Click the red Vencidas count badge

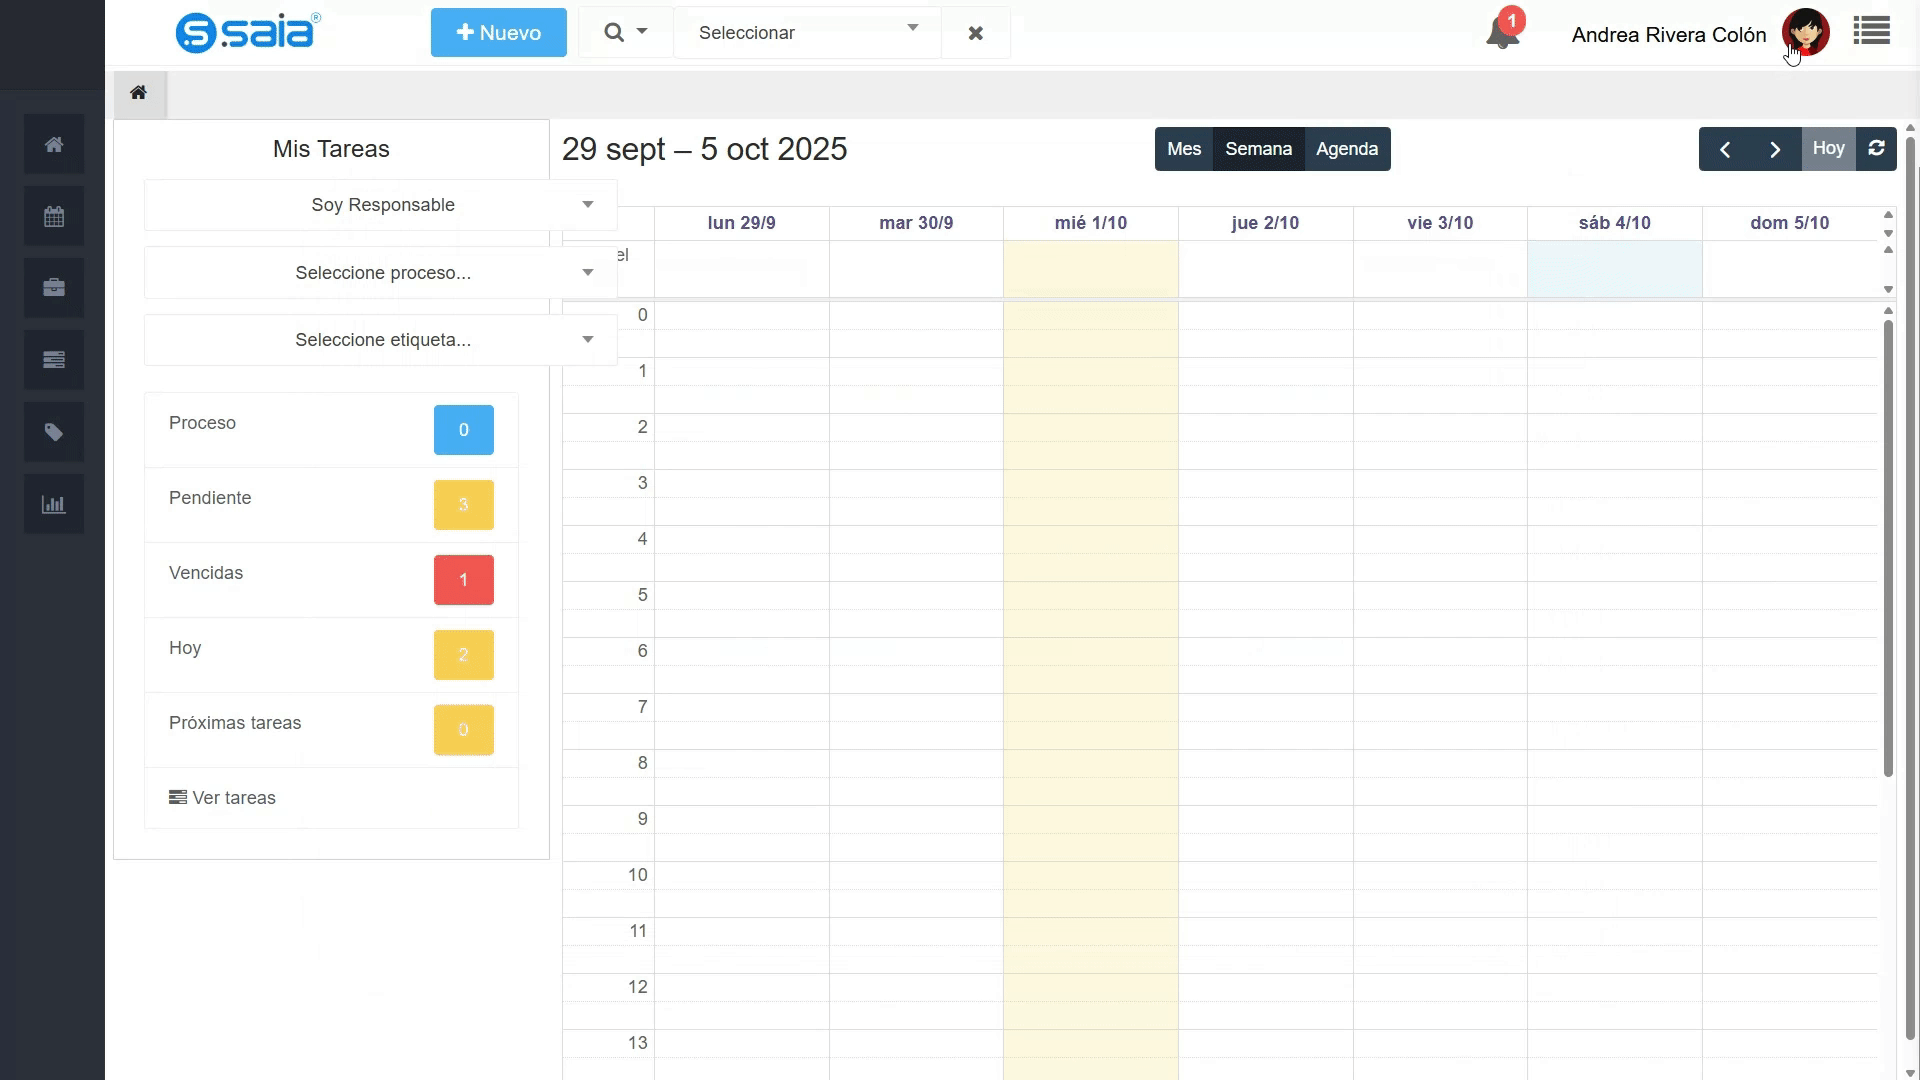pos(463,580)
